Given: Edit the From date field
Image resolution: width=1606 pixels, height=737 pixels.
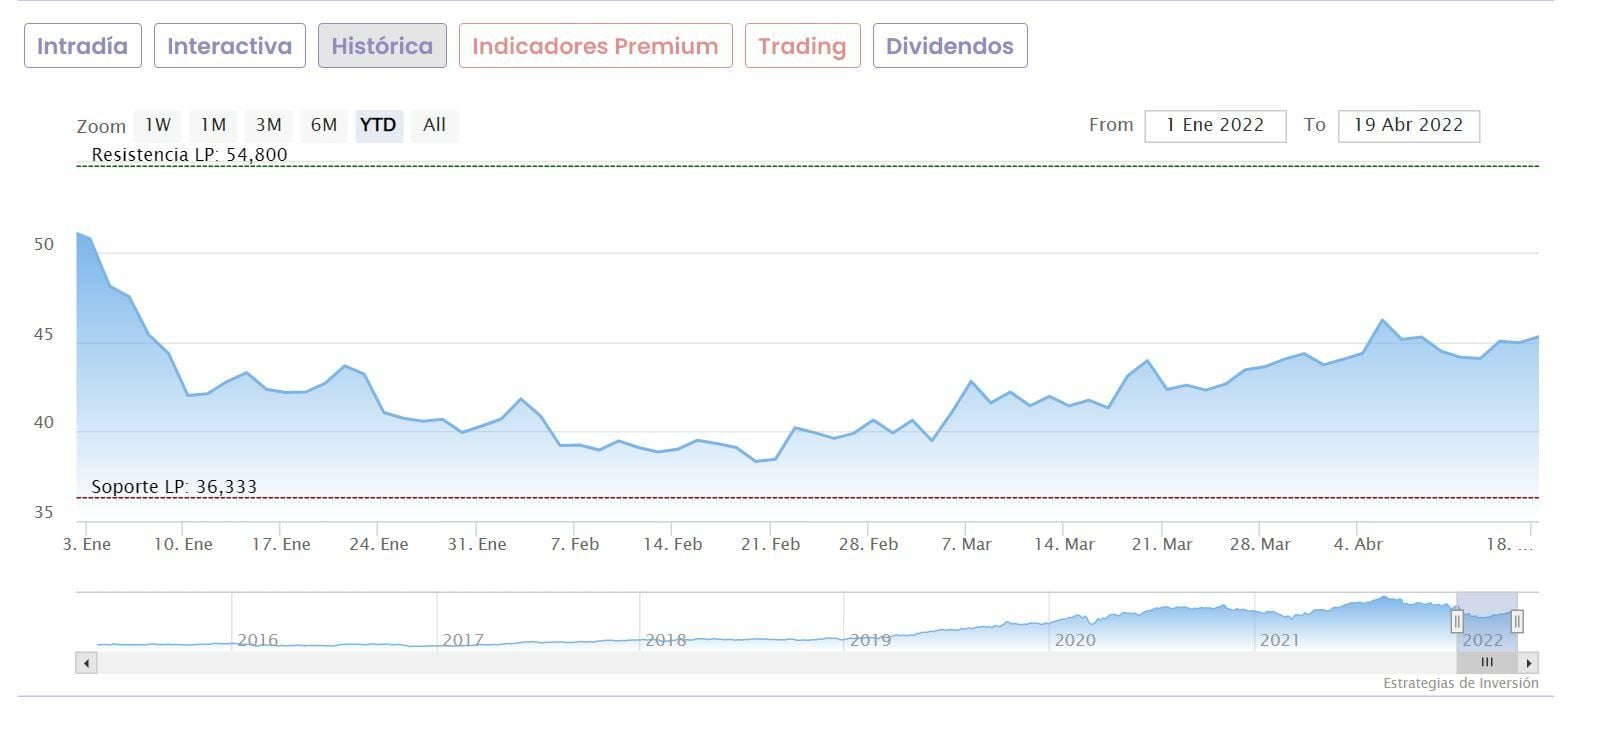Looking at the screenshot, I should click(x=1215, y=126).
